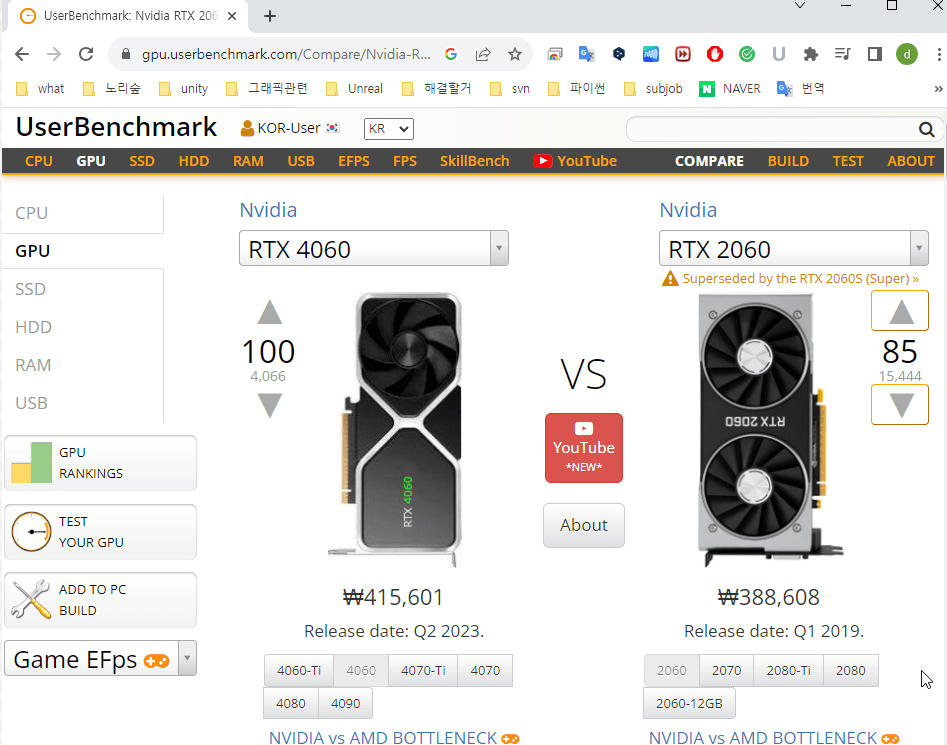Open the COMPARE nav item
947x745 pixels.
(709, 161)
